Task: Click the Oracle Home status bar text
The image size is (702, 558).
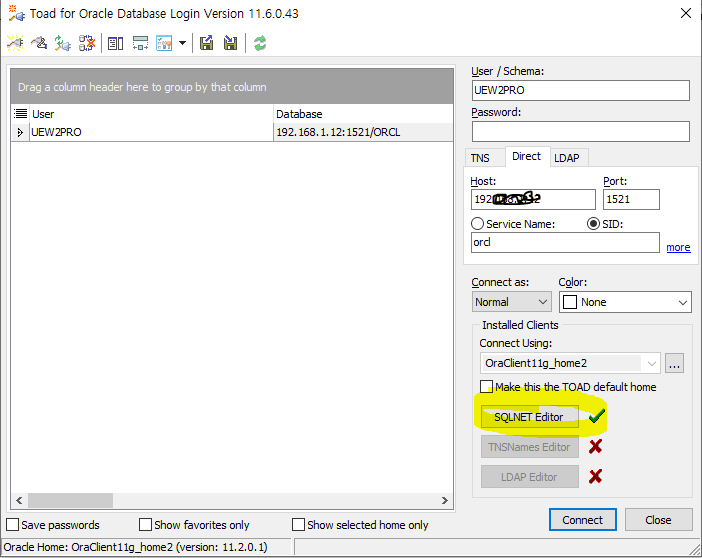Action: tap(136, 547)
